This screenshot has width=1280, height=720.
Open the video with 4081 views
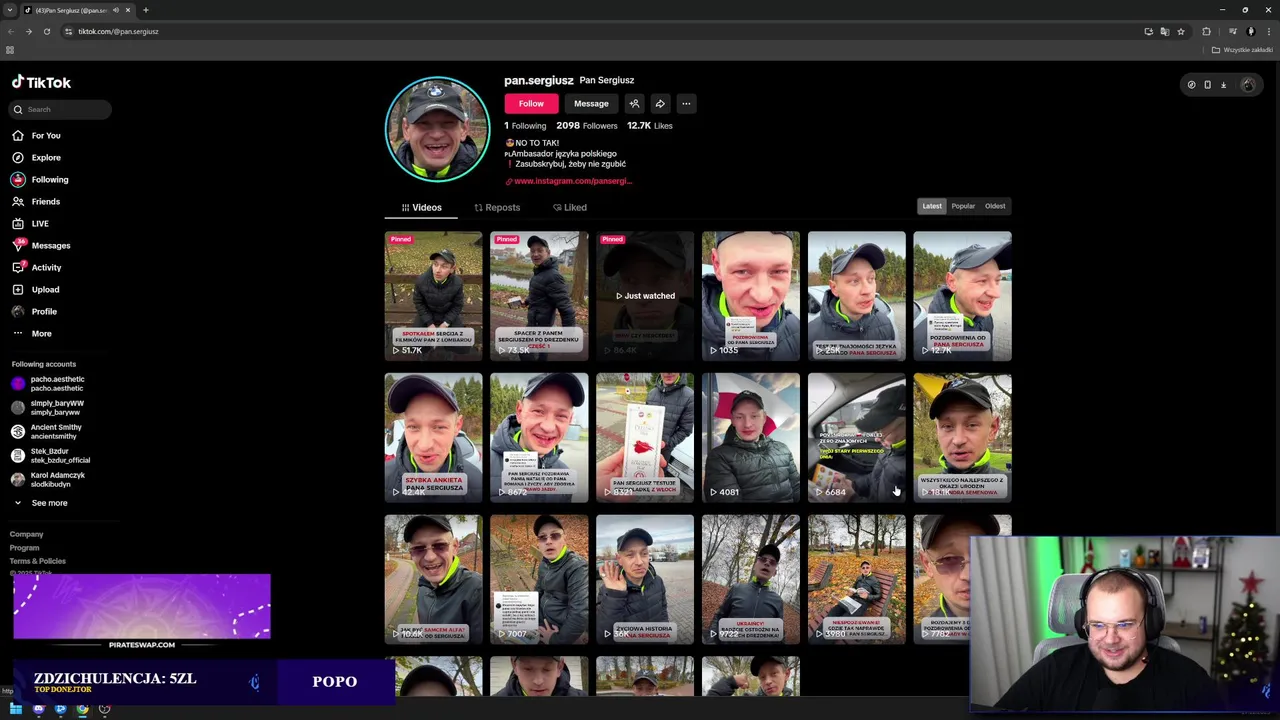pyautogui.click(x=751, y=438)
